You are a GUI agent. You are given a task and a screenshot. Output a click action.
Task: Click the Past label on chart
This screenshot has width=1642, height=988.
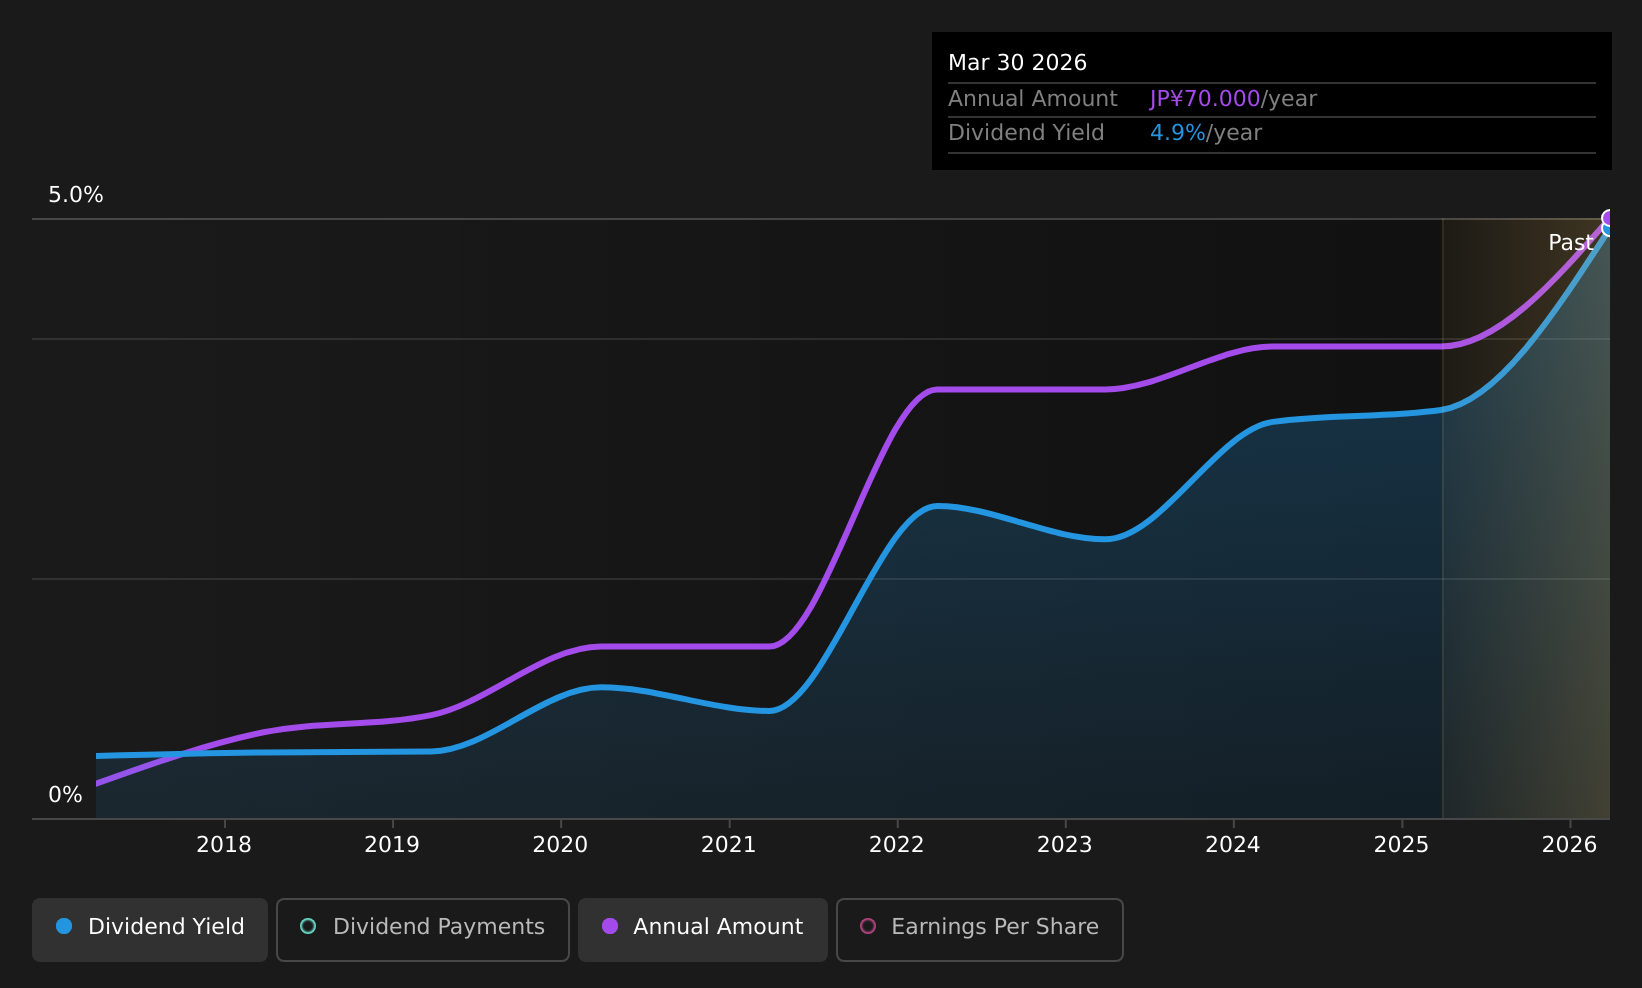pyautogui.click(x=1570, y=243)
